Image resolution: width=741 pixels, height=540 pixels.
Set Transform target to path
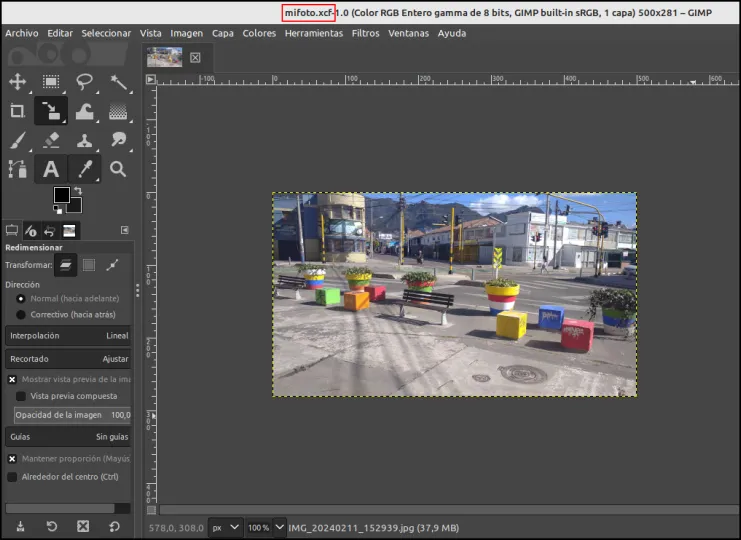112,265
